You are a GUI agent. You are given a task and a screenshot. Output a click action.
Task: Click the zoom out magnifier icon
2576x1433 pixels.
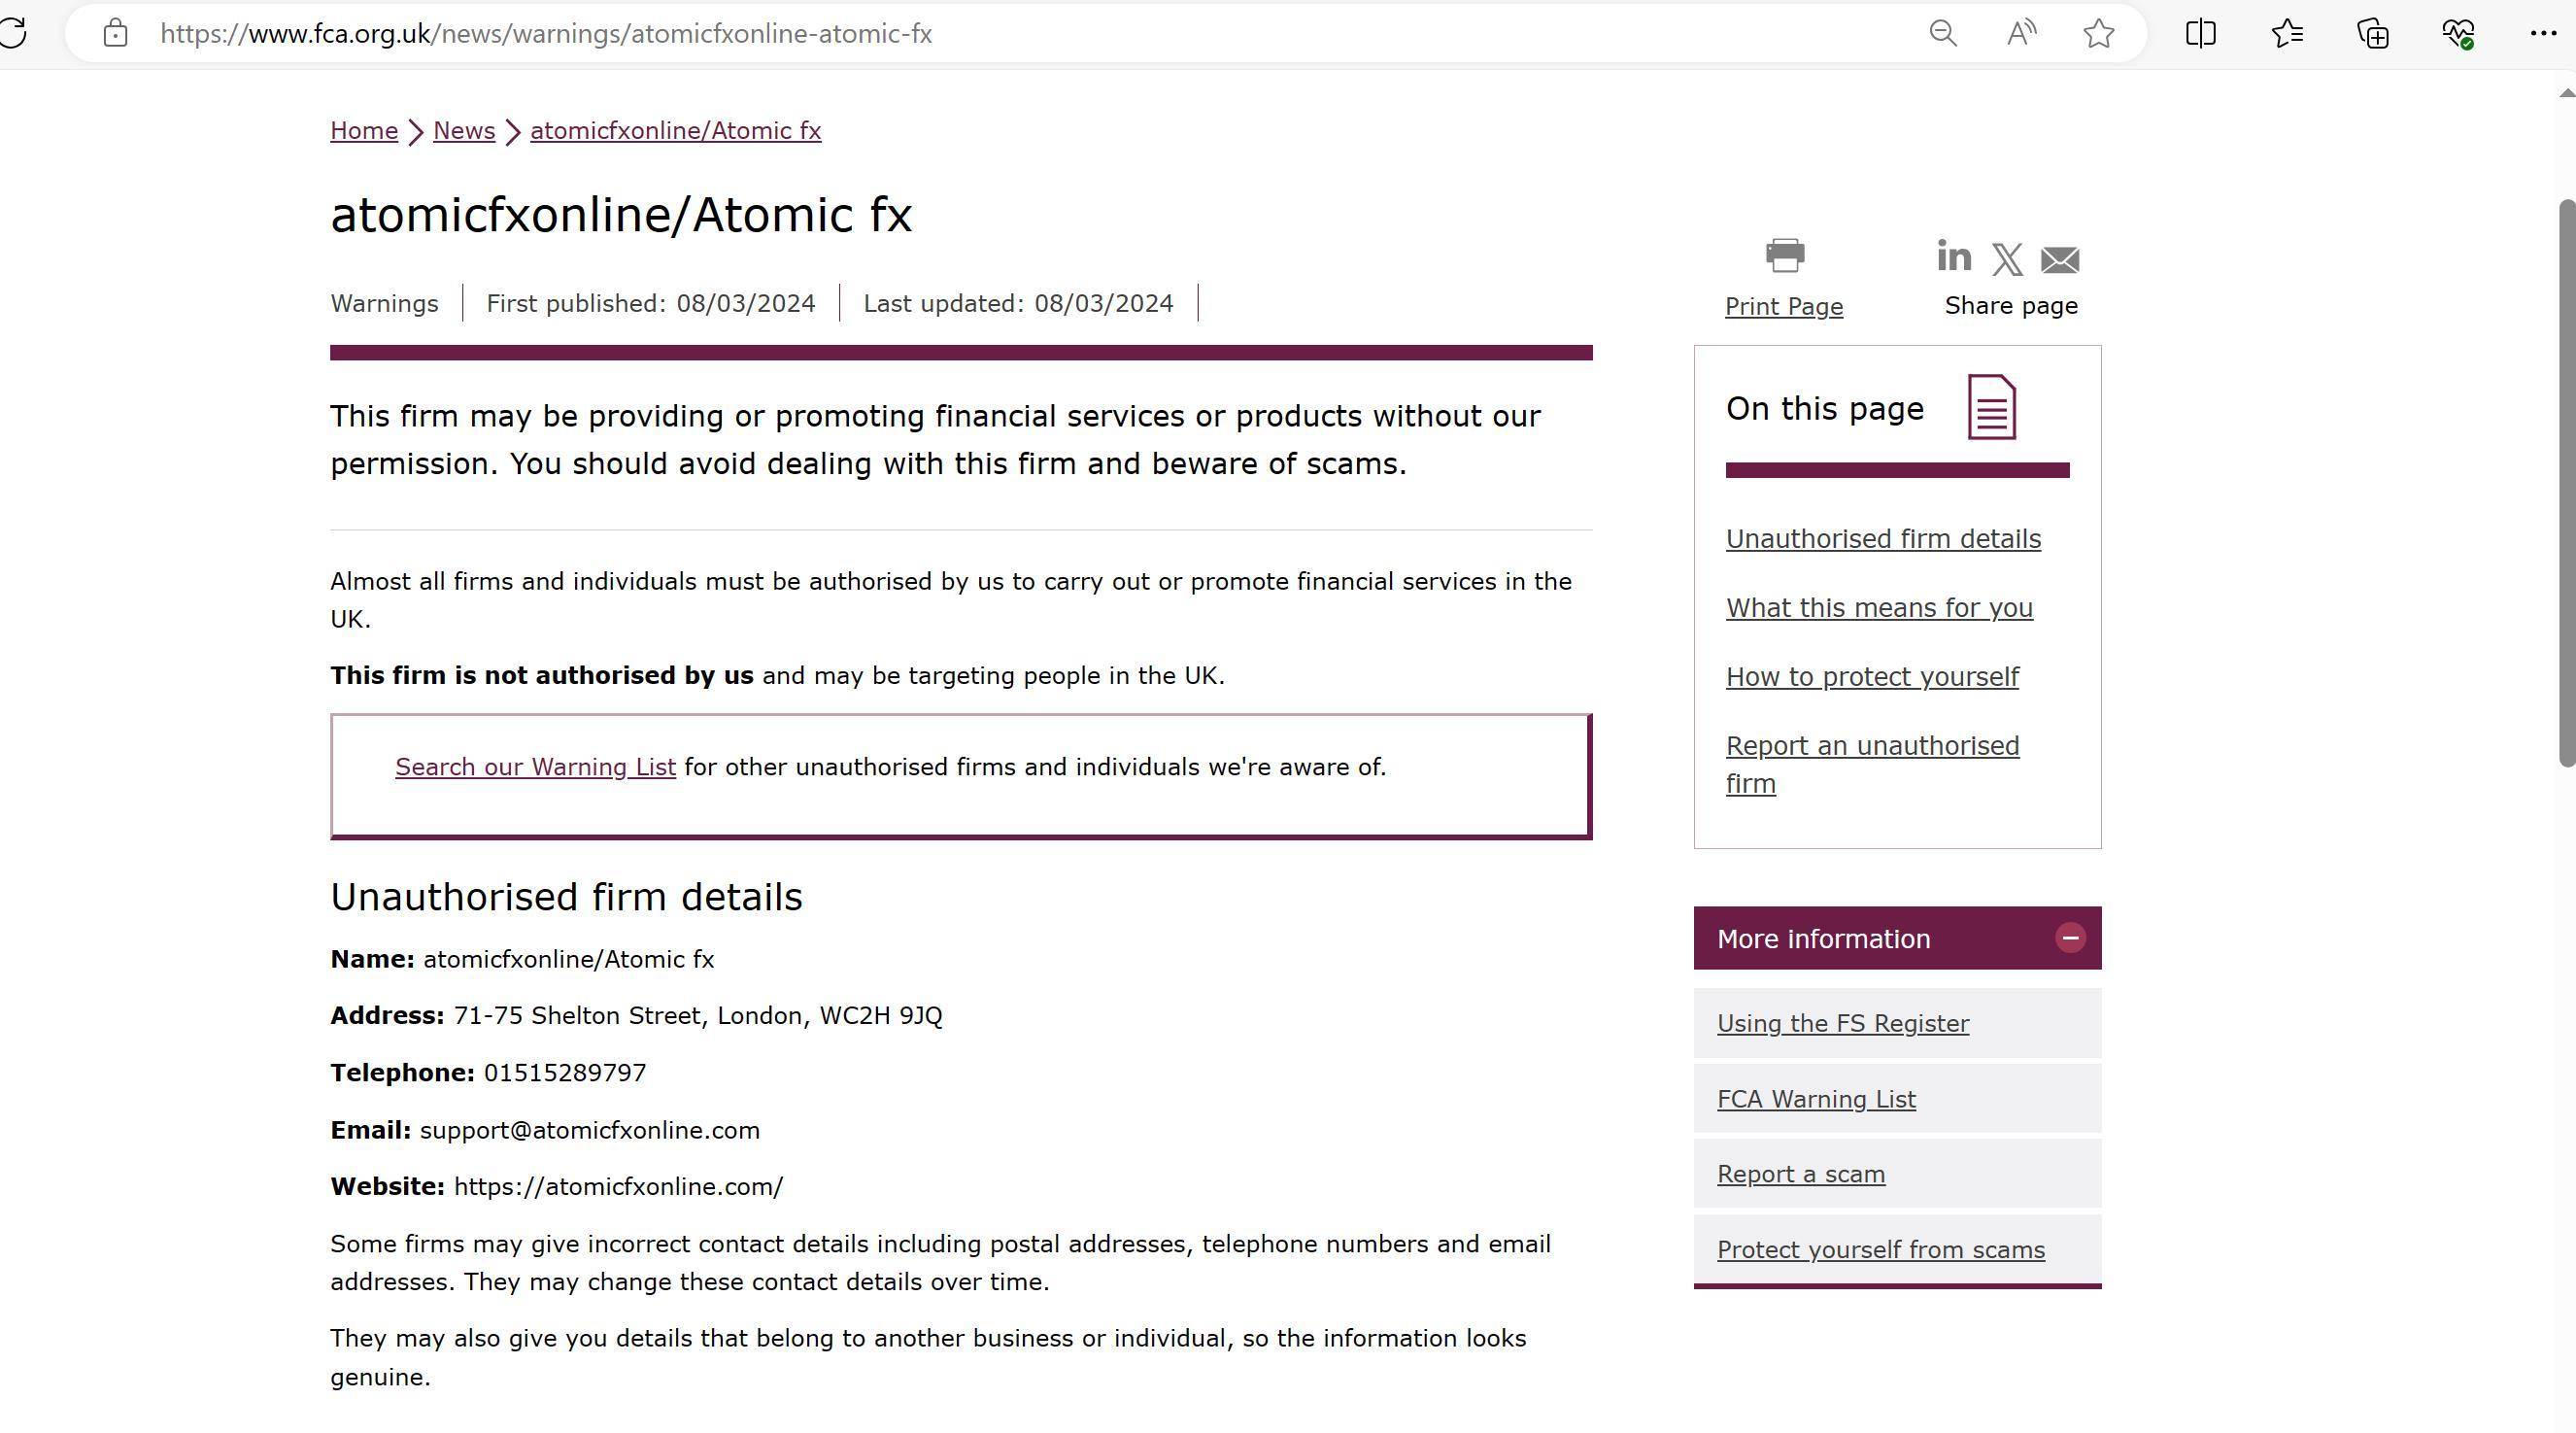1942,33
